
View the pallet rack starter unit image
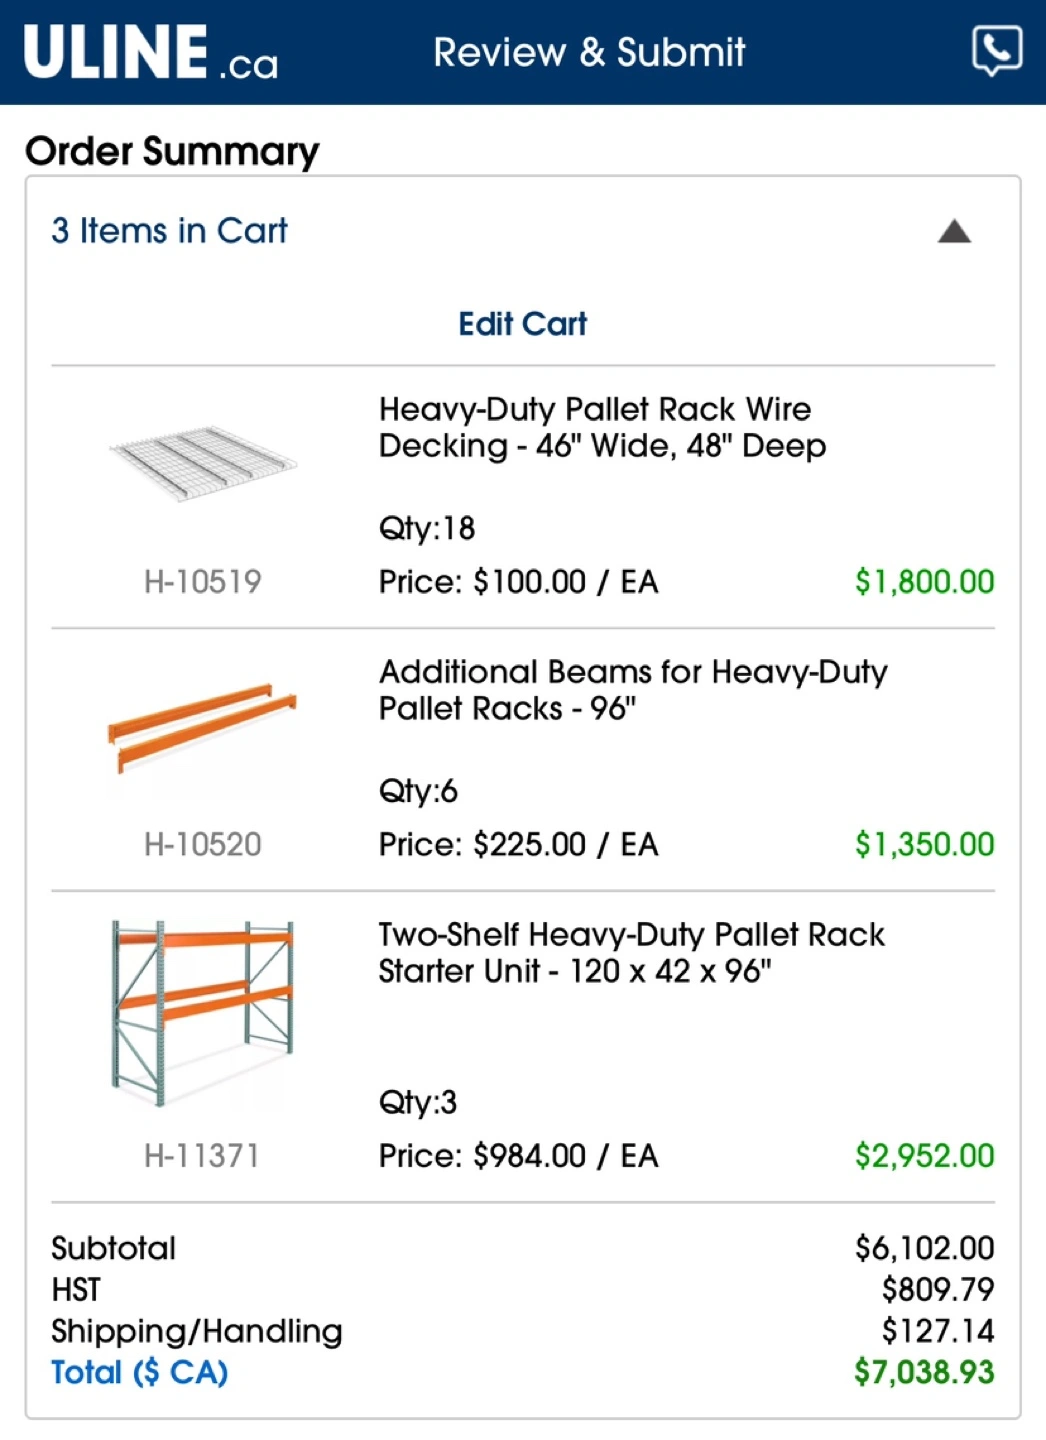click(x=203, y=1013)
